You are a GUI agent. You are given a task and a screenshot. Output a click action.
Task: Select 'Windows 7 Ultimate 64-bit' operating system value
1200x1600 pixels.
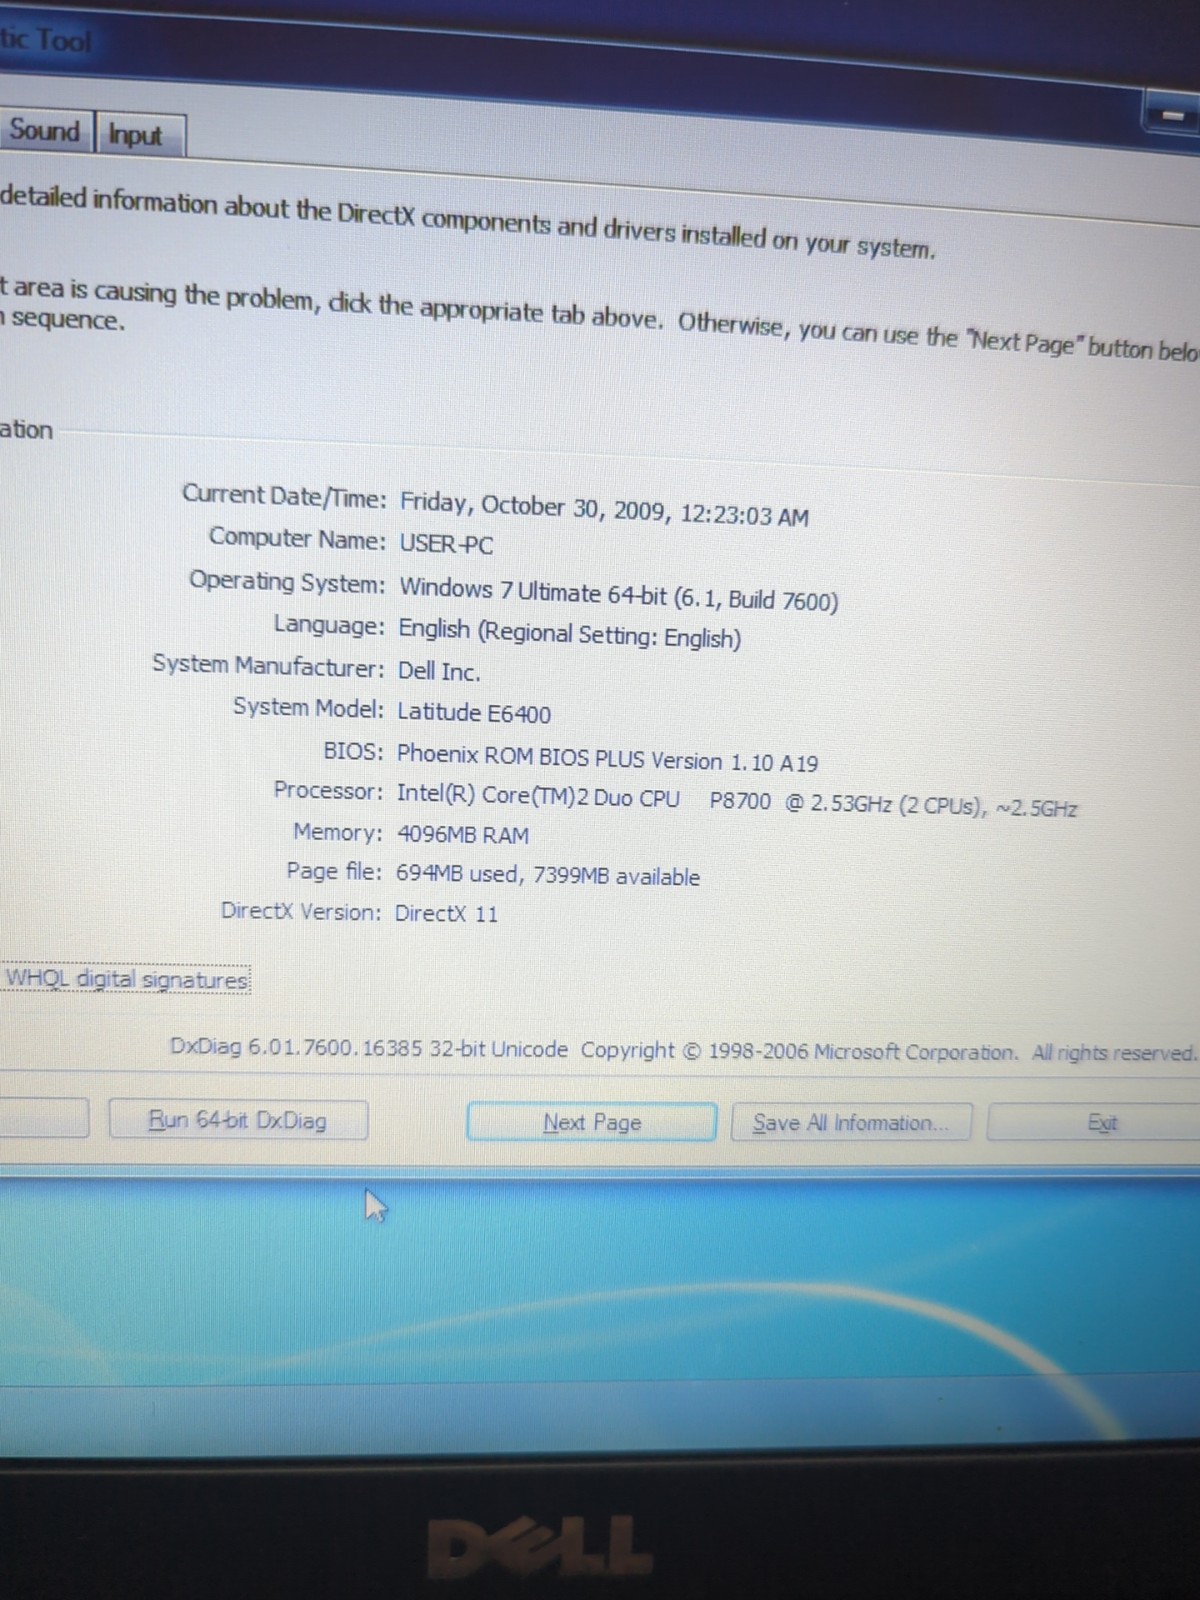[618, 594]
